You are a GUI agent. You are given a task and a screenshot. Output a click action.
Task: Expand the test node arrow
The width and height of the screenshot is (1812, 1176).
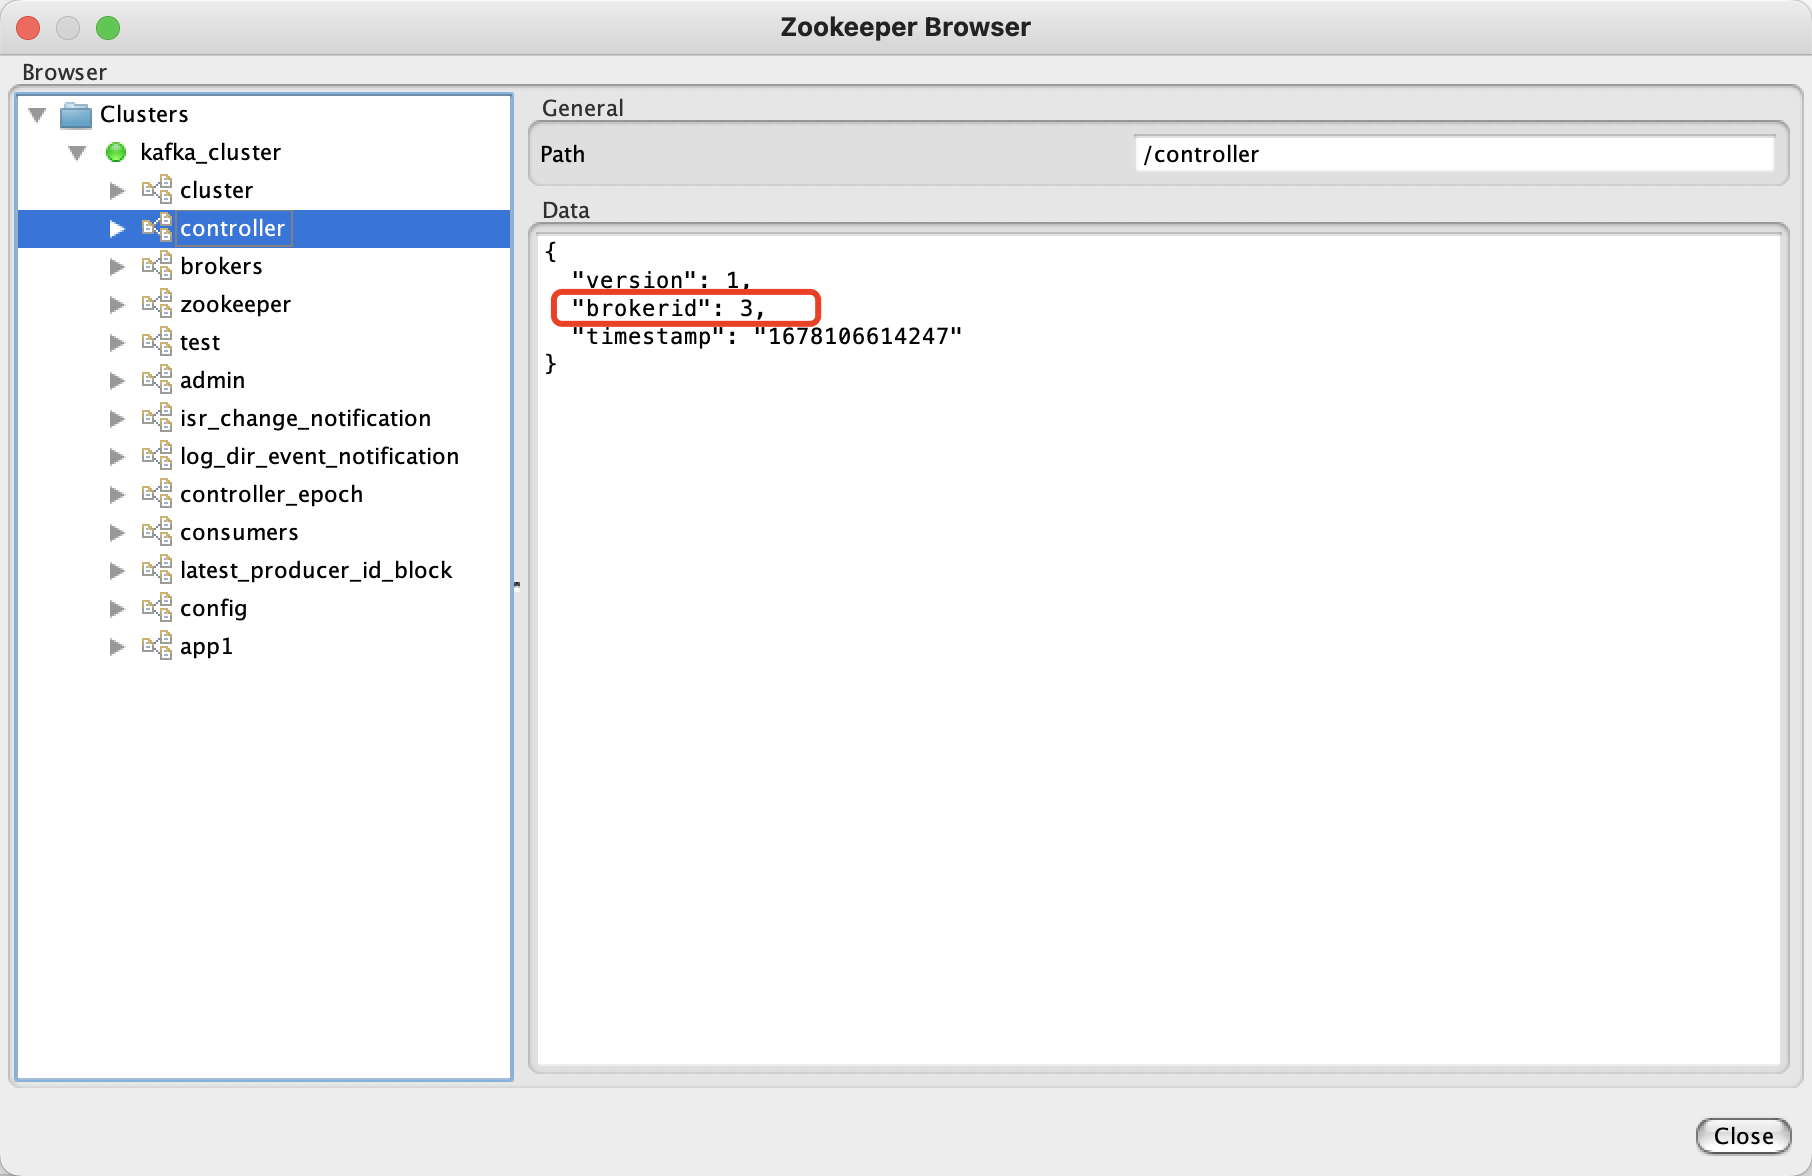(117, 343)
